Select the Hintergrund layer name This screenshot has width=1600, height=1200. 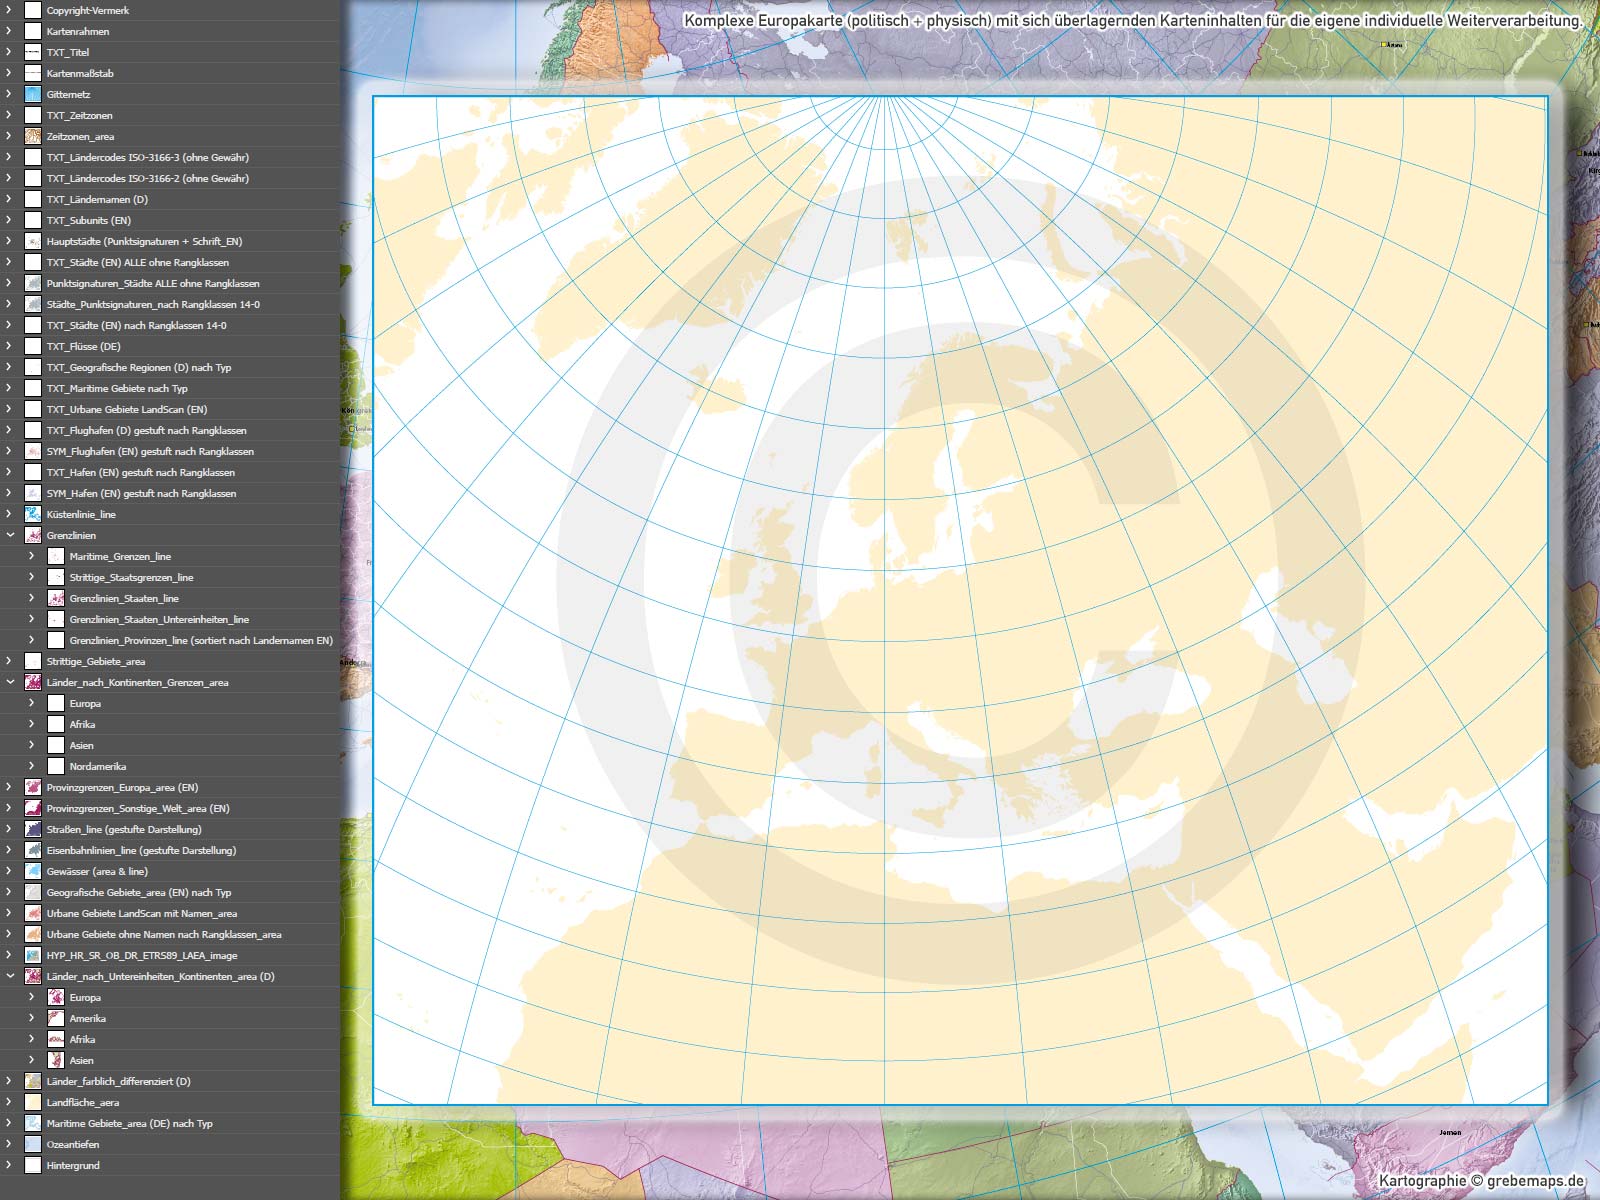coord(73,1165)
